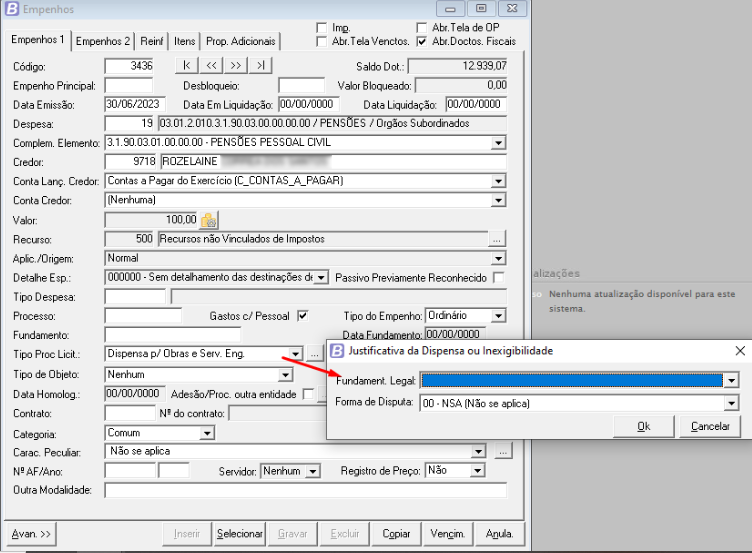Confirm dialog with Ok button

[644, 426]
